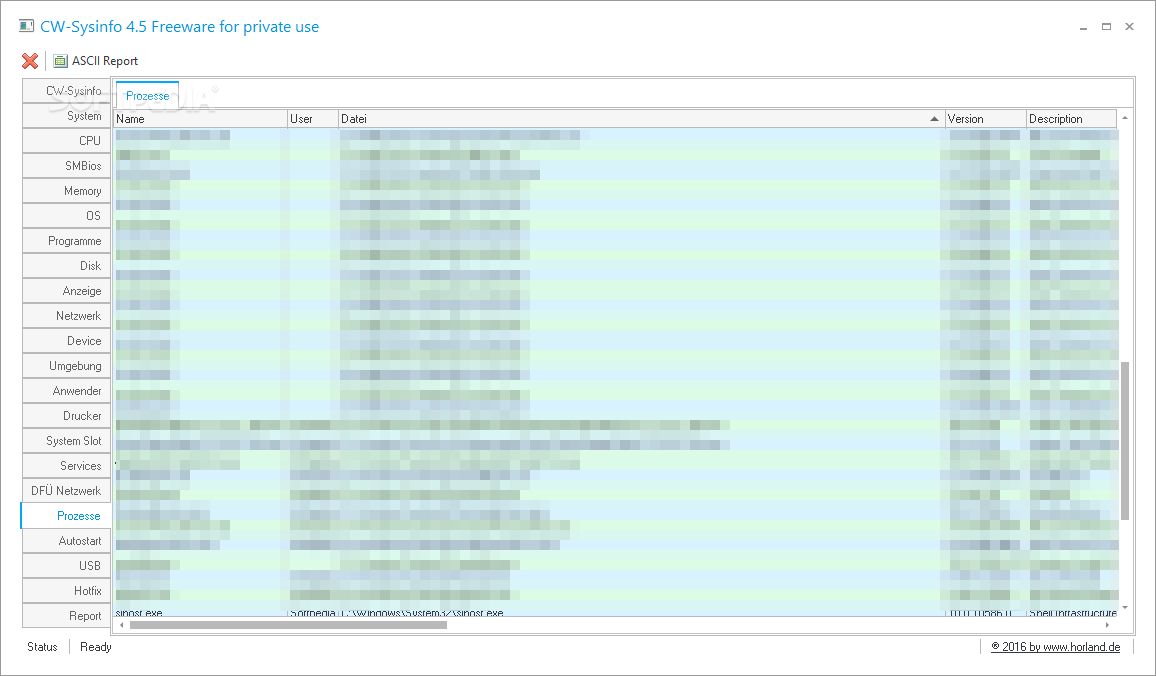1156x676 pixels.
Task: Minimize the CW-Sysinfo window
Action: (1083, 27)
